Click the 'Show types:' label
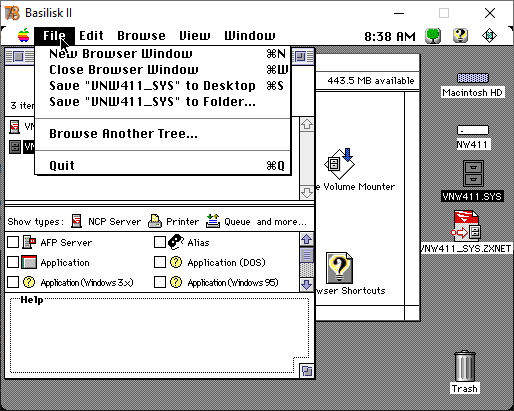This screenshot has height=411, width=514. (35, 222)
